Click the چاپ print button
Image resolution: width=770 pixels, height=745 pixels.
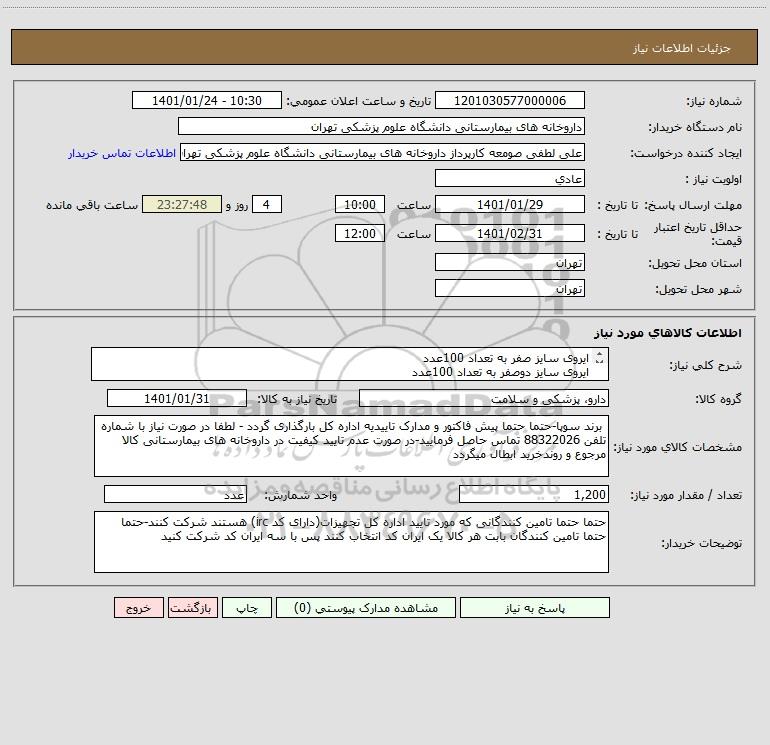(x=247, y=607)
